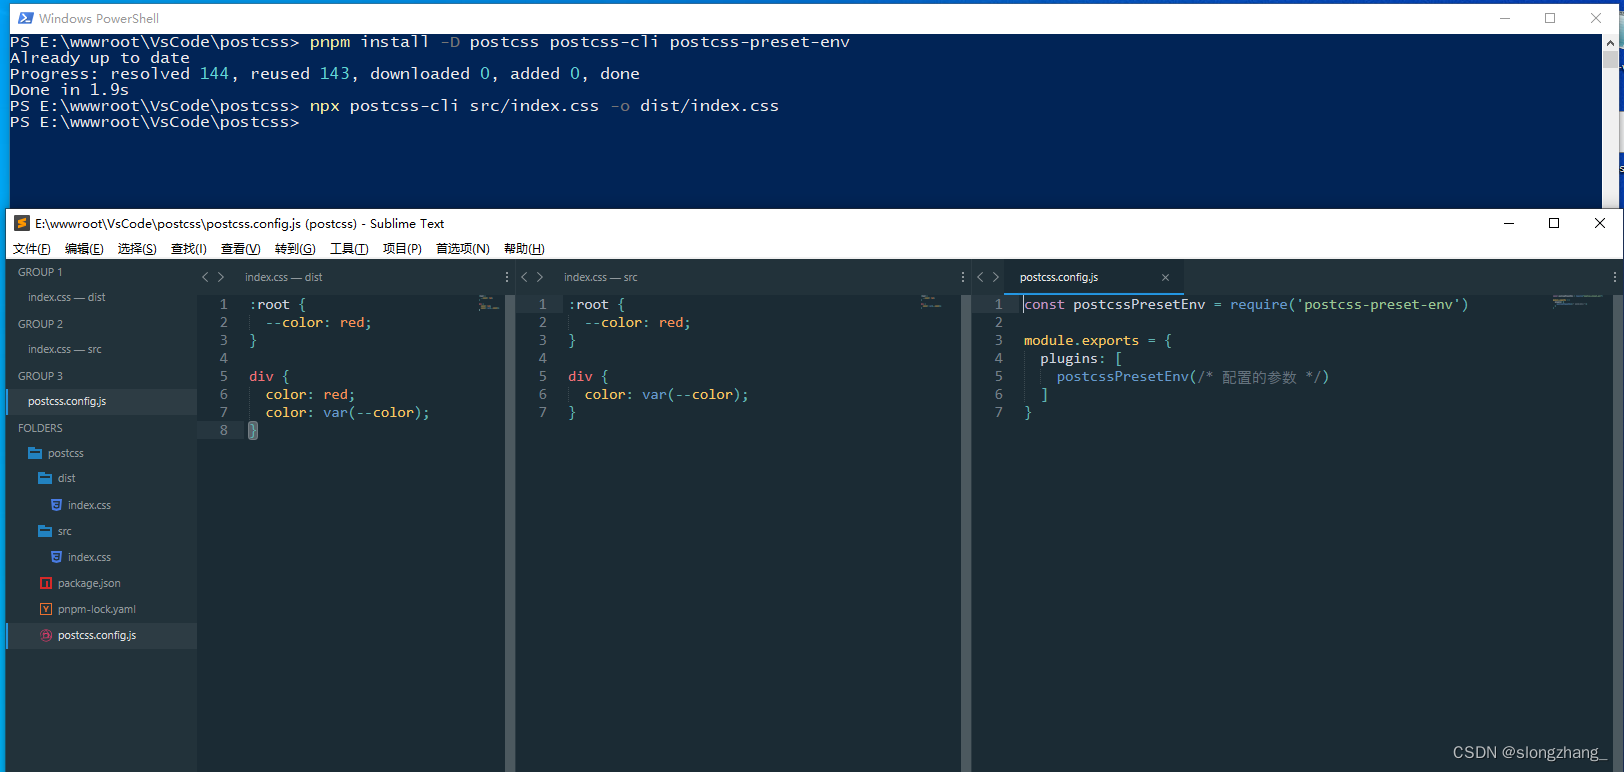Click the pnpm-lock.yaml file icon
Screen dimensions: 1624x772
point(45,609)
